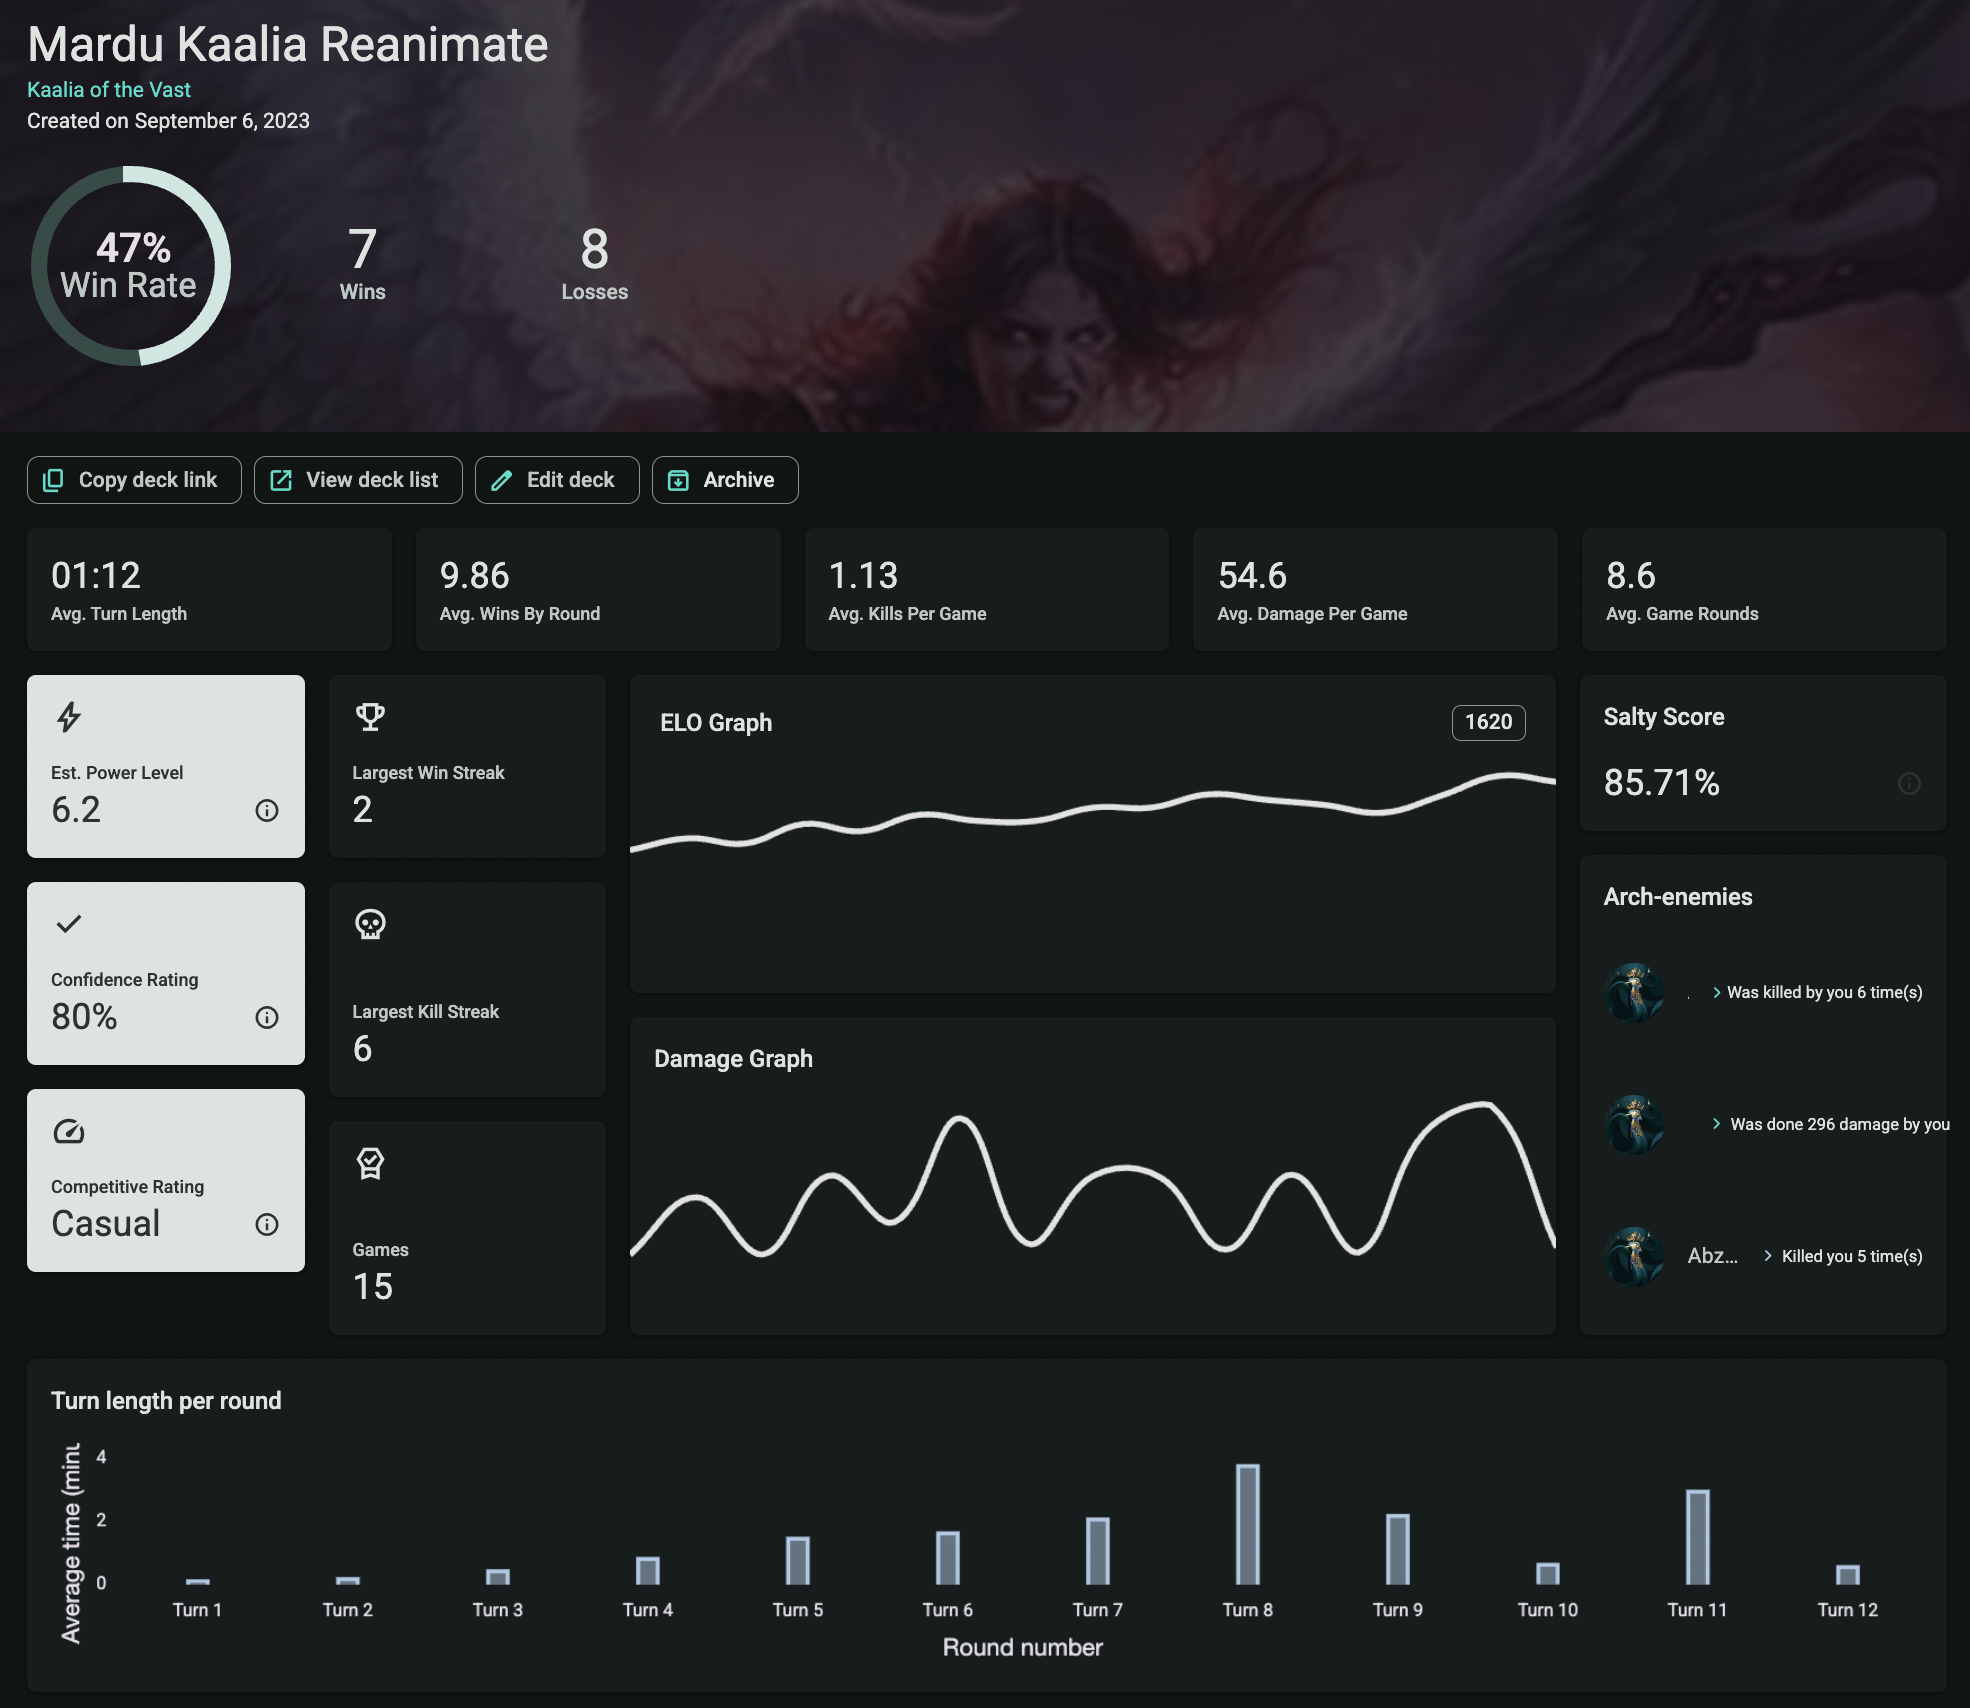Archive this deck
1970x1708 pixels.
tap(724, 480)
